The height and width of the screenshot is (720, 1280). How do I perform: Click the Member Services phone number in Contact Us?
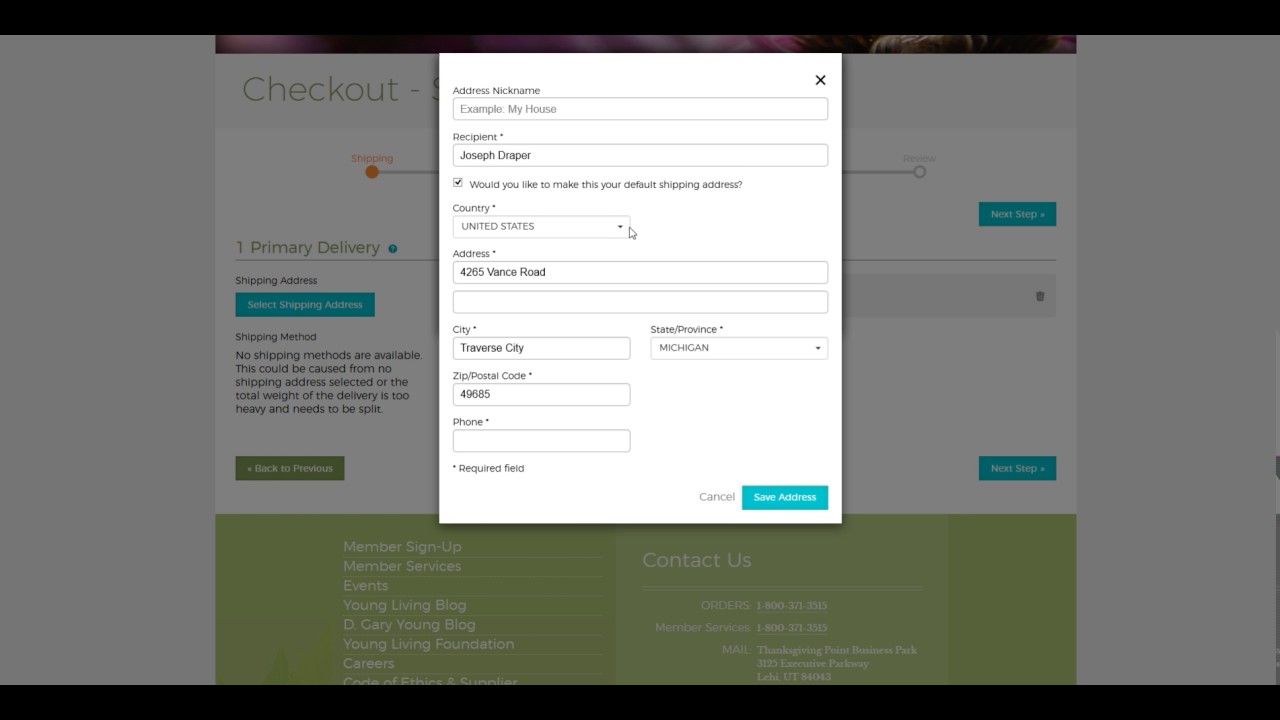(791, 628)
